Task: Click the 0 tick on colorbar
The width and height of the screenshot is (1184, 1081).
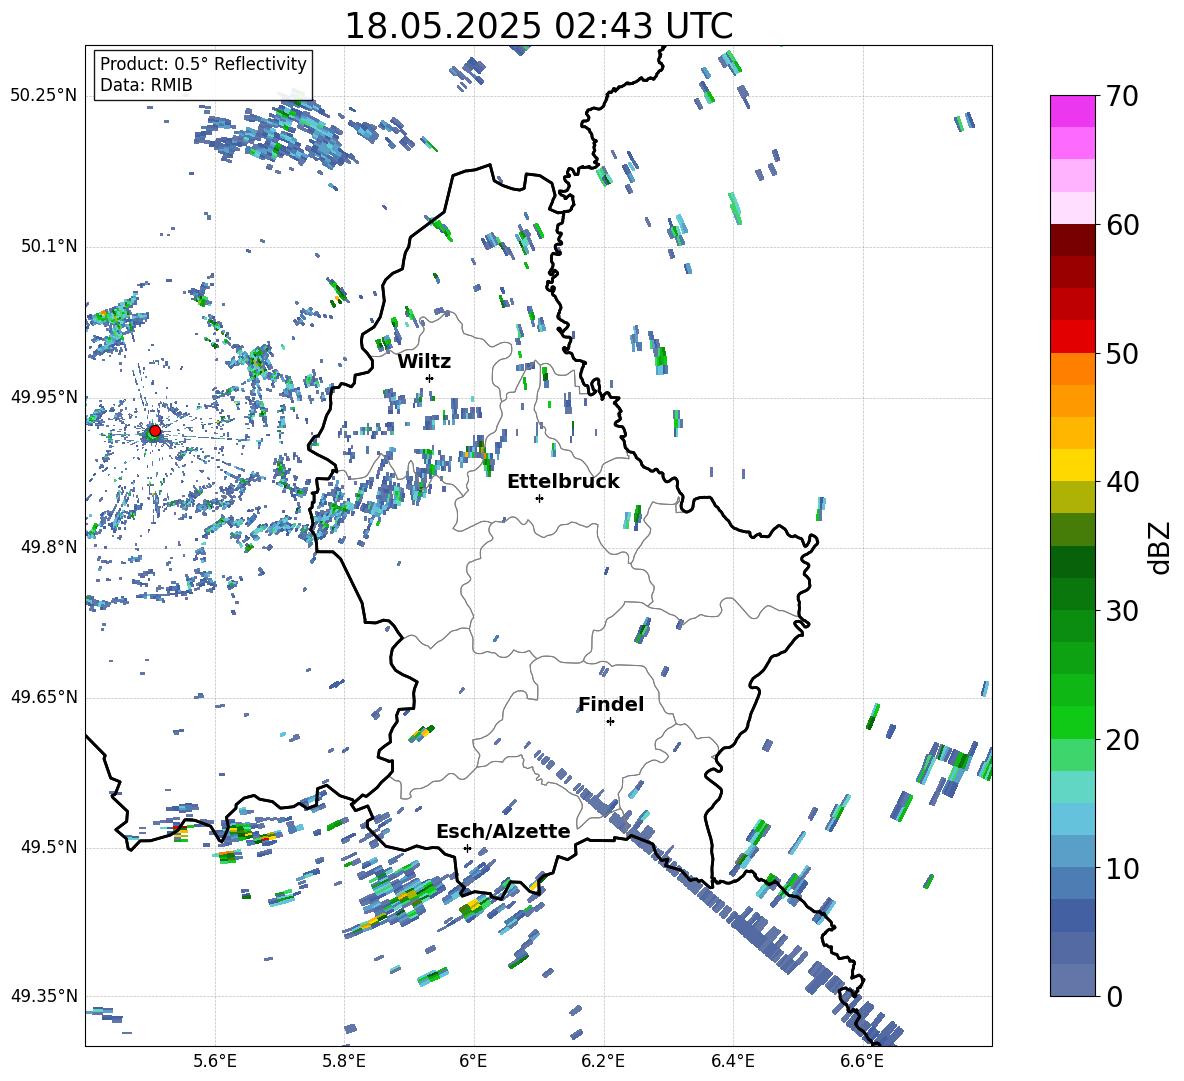Action: click(x=1114, y=996)
